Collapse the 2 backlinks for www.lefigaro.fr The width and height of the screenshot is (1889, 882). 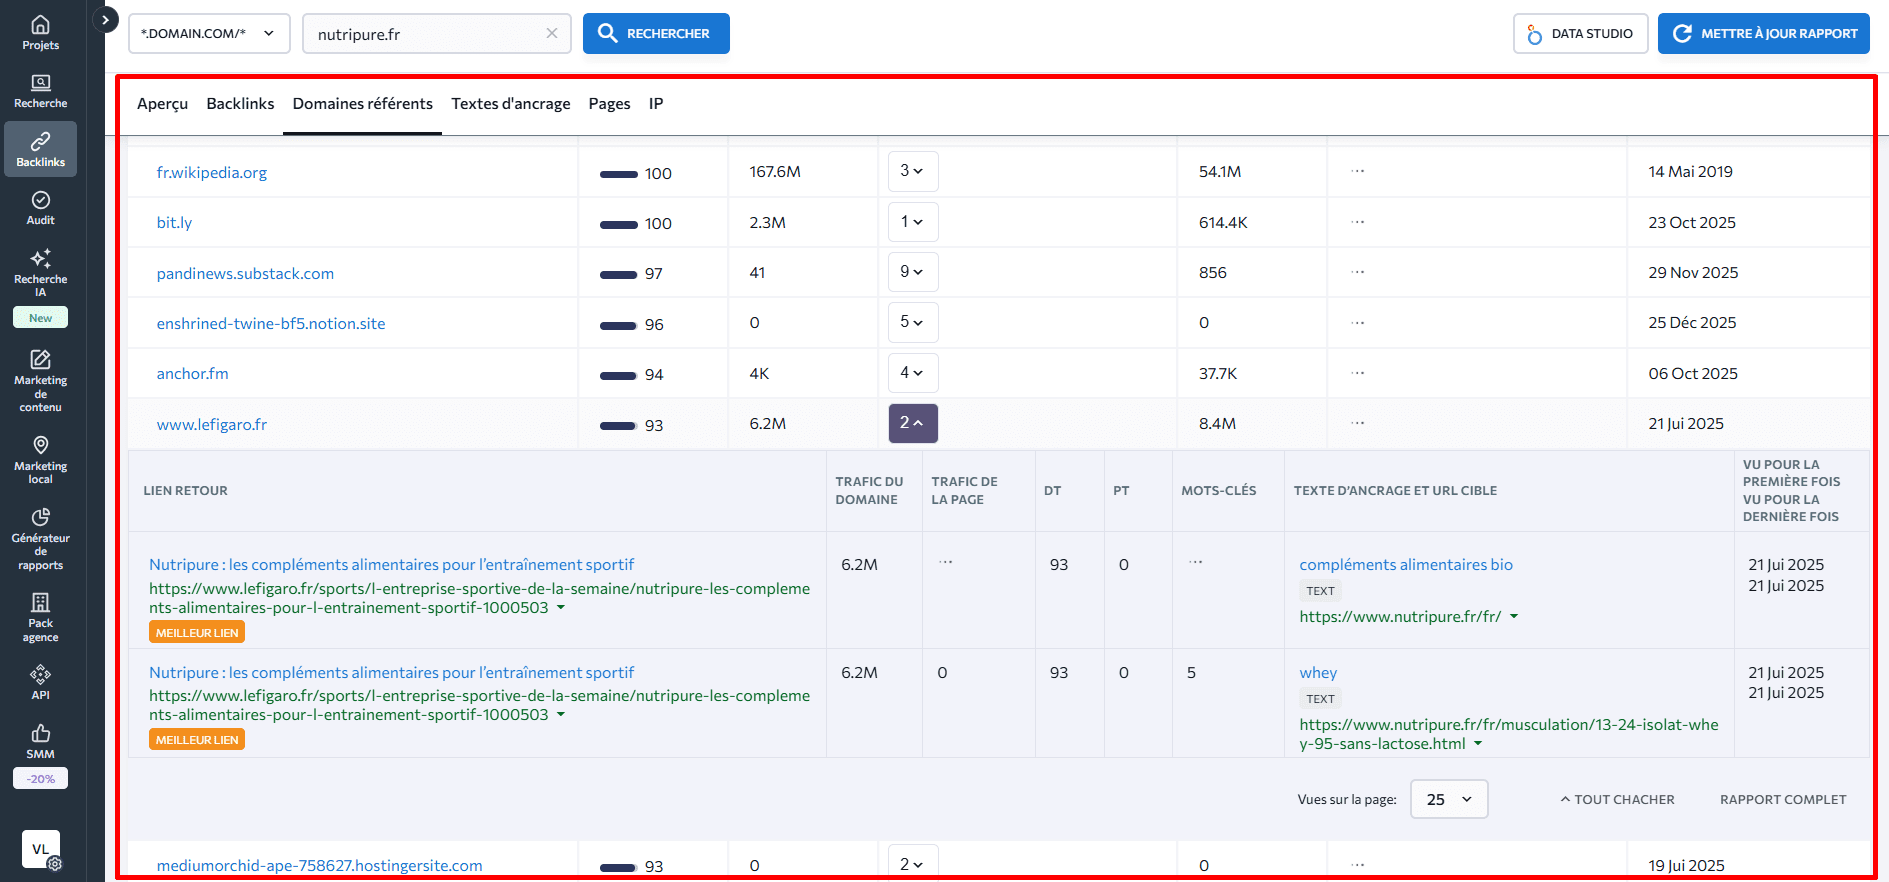(912, 423)
